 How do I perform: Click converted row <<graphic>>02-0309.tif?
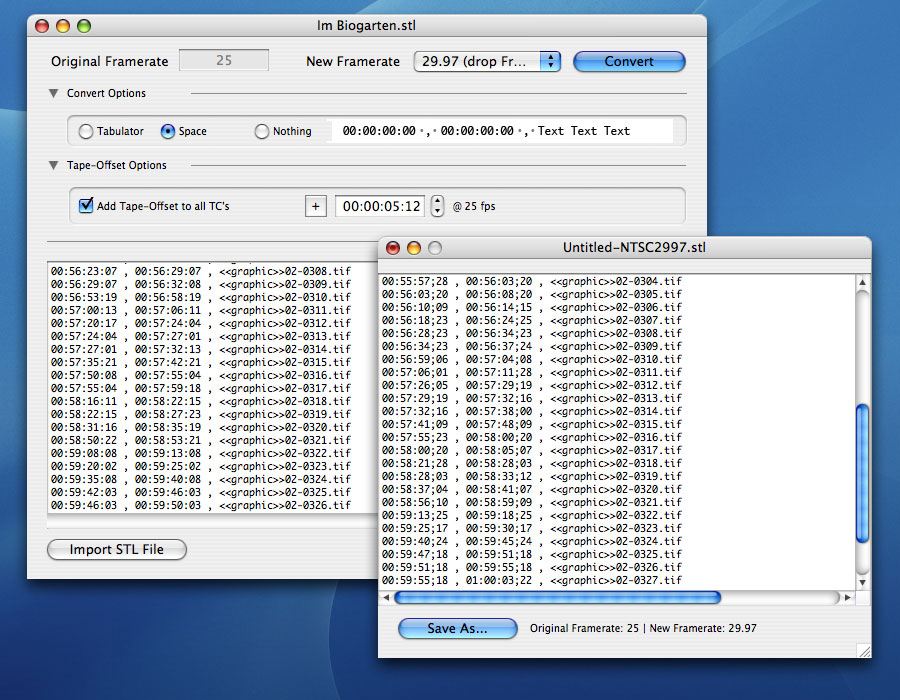coord(532,346)
